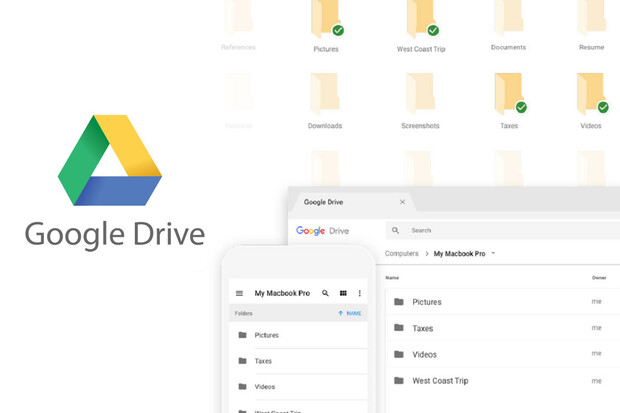Tap the mobile search magnifier icon
Screen dimensions: 620x413
point(325,294)
